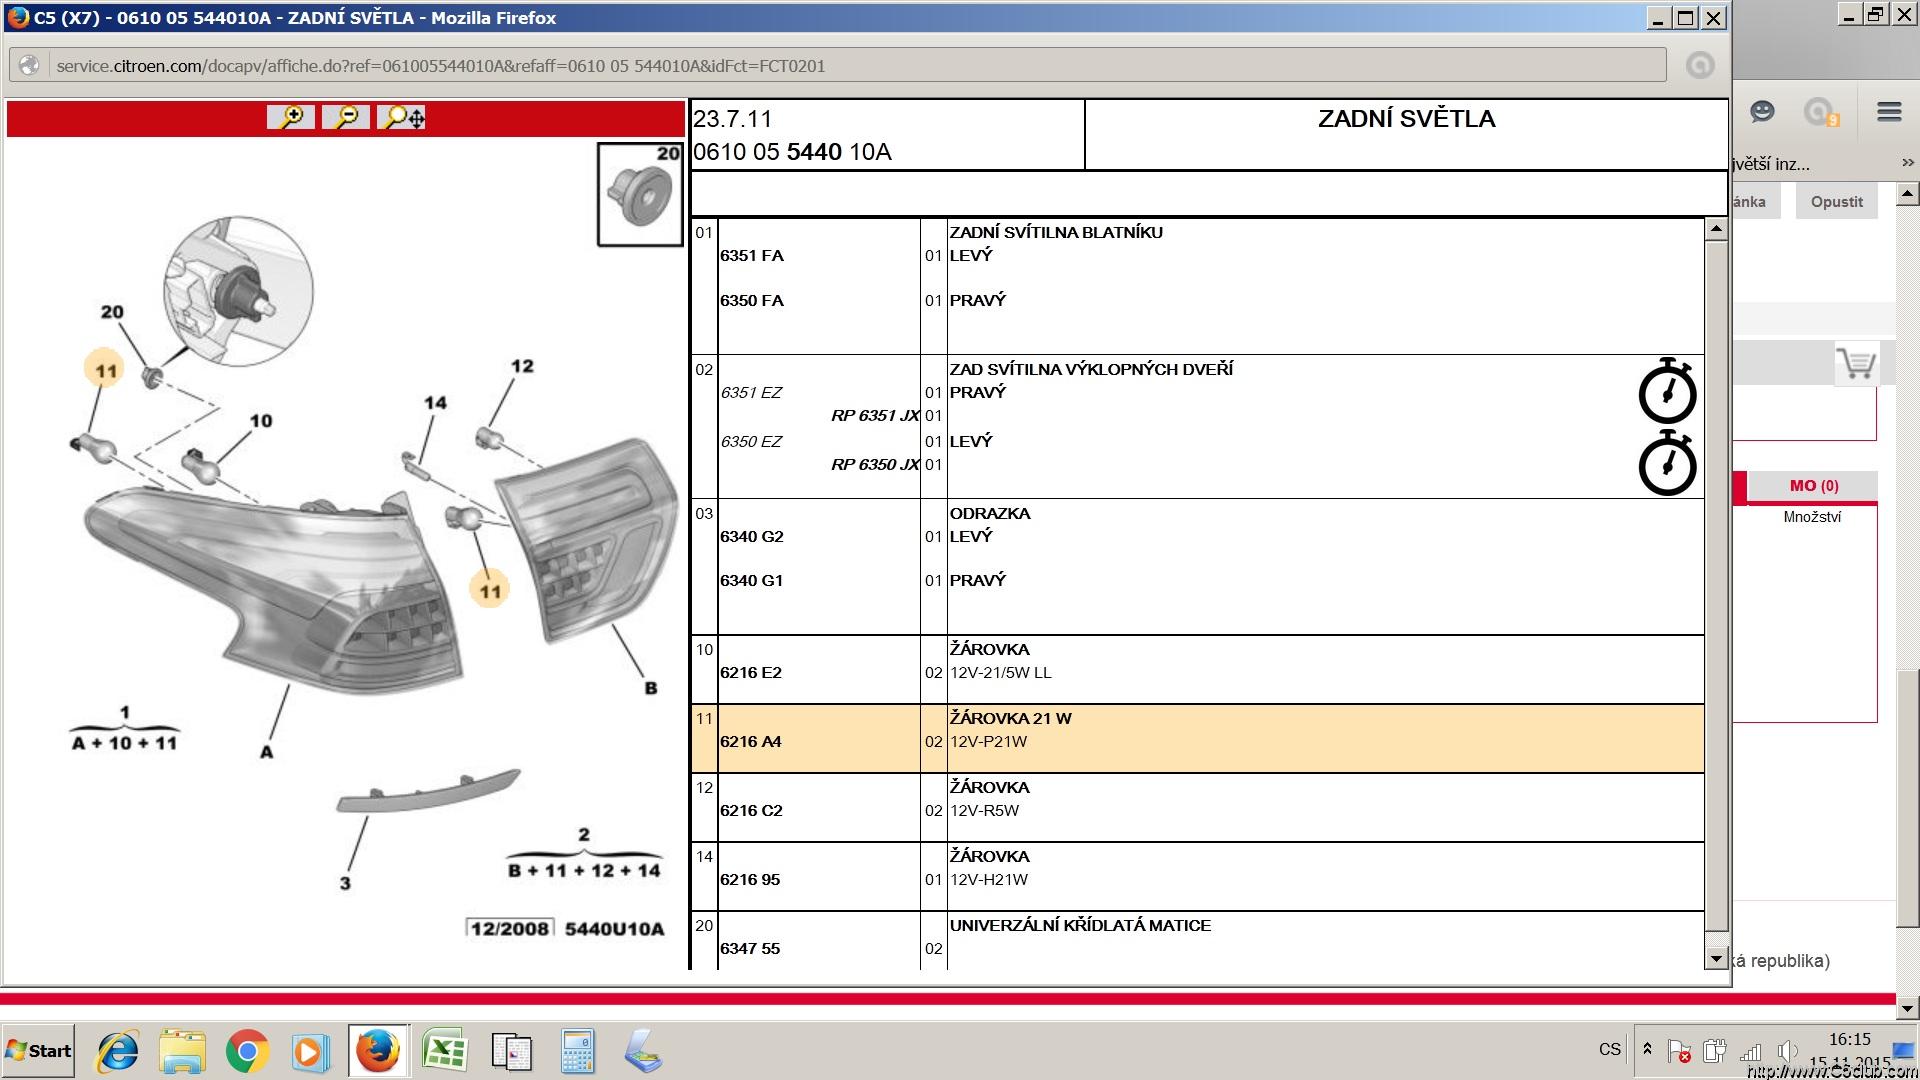Select replacement part RP 6350 JX
This screenshot has width=1920, height=1080.
click(875, 465)
